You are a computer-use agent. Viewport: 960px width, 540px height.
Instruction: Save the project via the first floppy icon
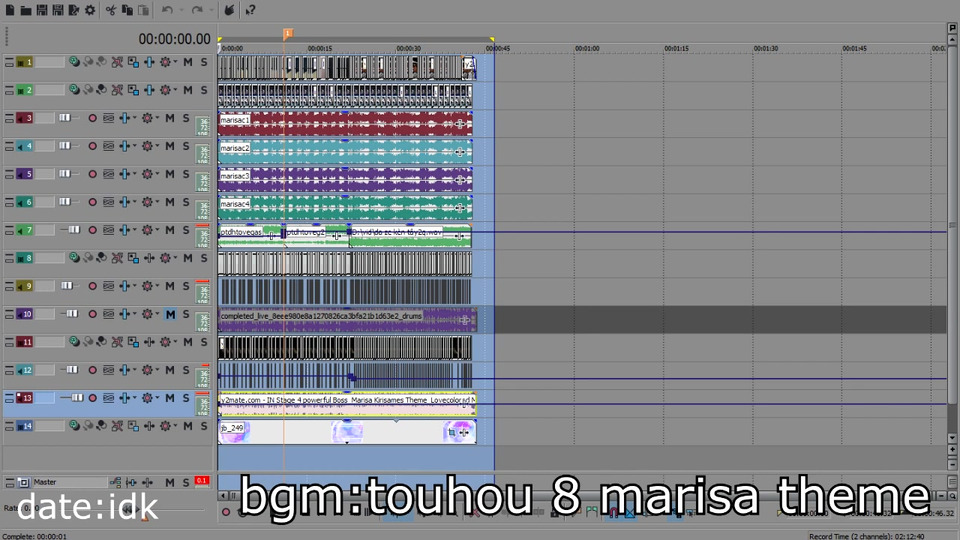(42, 10)
